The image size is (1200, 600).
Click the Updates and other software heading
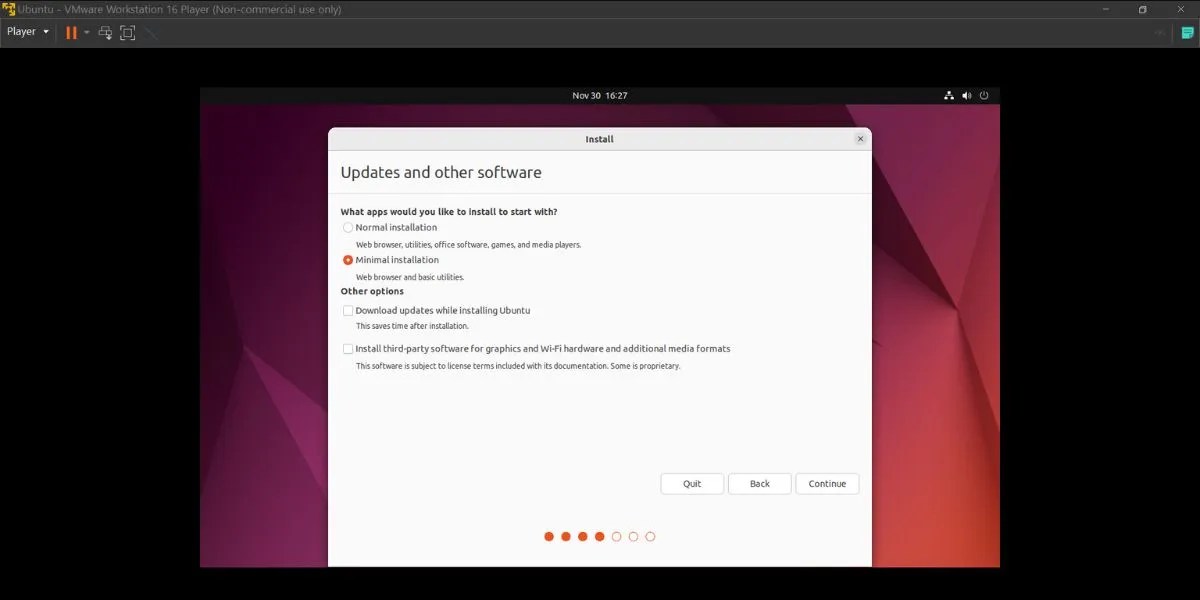pos(441,172)
